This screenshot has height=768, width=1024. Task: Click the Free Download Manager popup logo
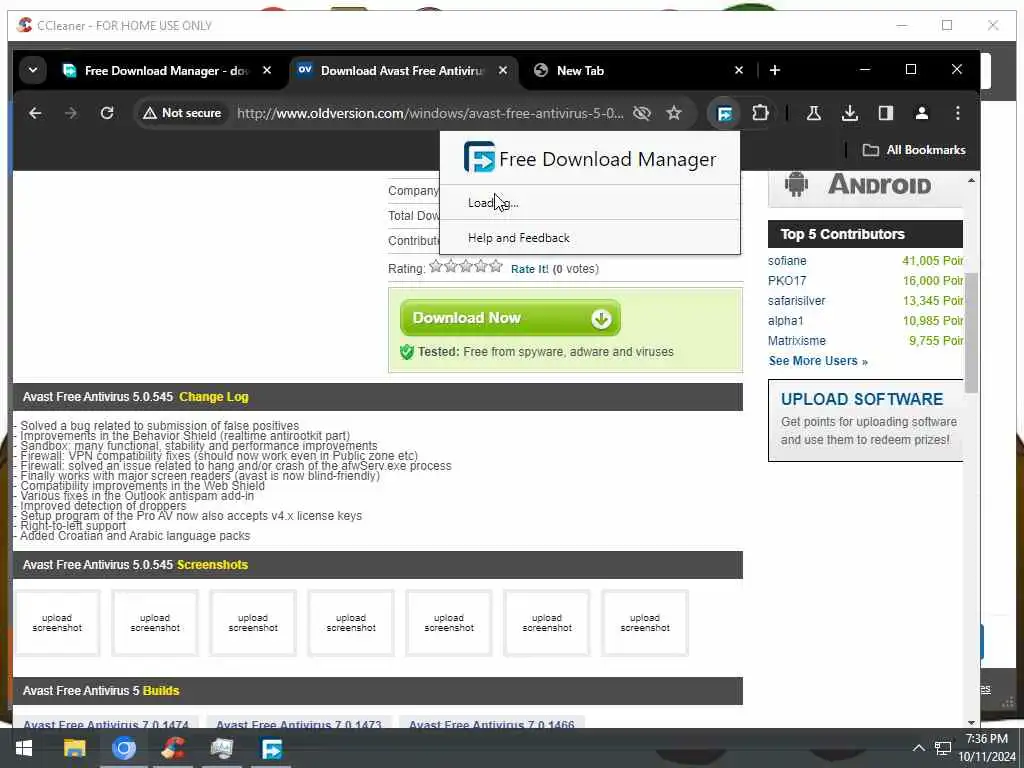click(x=479, y=157)
